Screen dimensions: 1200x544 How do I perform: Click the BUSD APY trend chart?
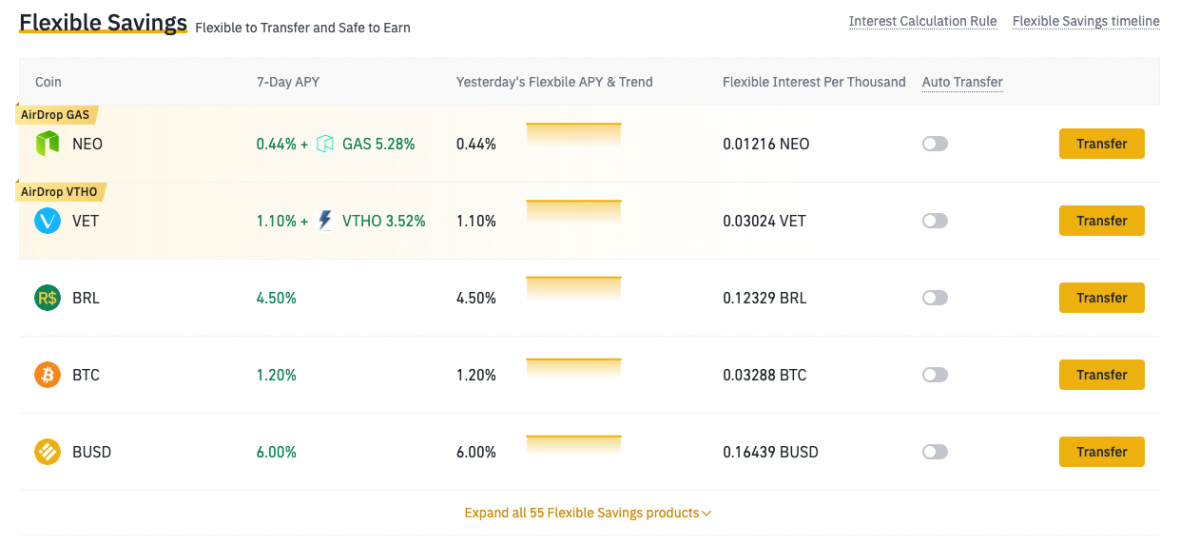coord(574,443)
